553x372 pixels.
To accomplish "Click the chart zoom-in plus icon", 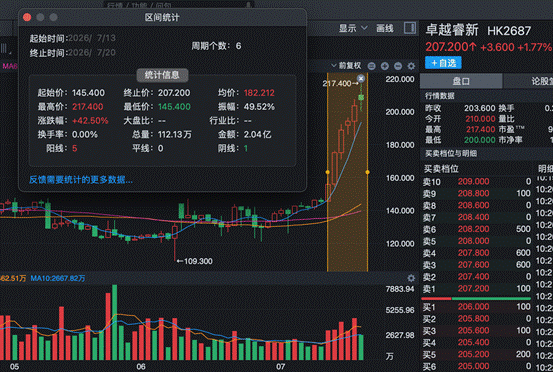I will point(385,66).
